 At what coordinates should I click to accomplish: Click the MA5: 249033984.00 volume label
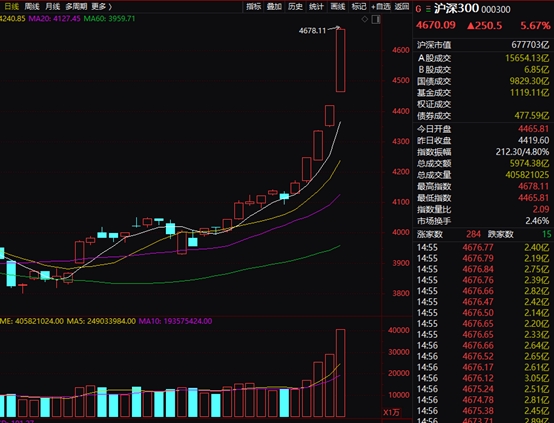click(x=101, y=321)
